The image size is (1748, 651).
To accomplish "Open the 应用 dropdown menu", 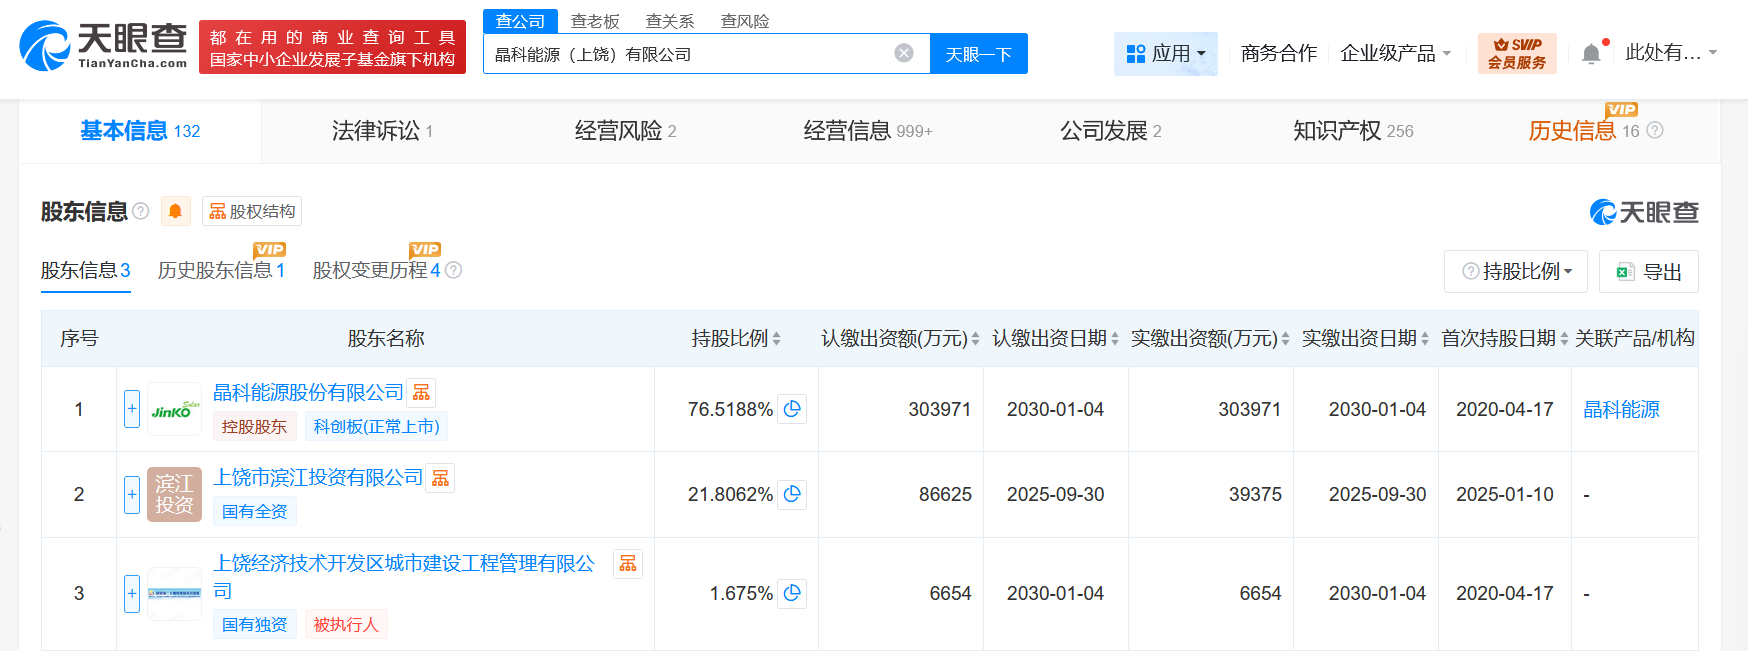I will click(x=1166, y=54).
